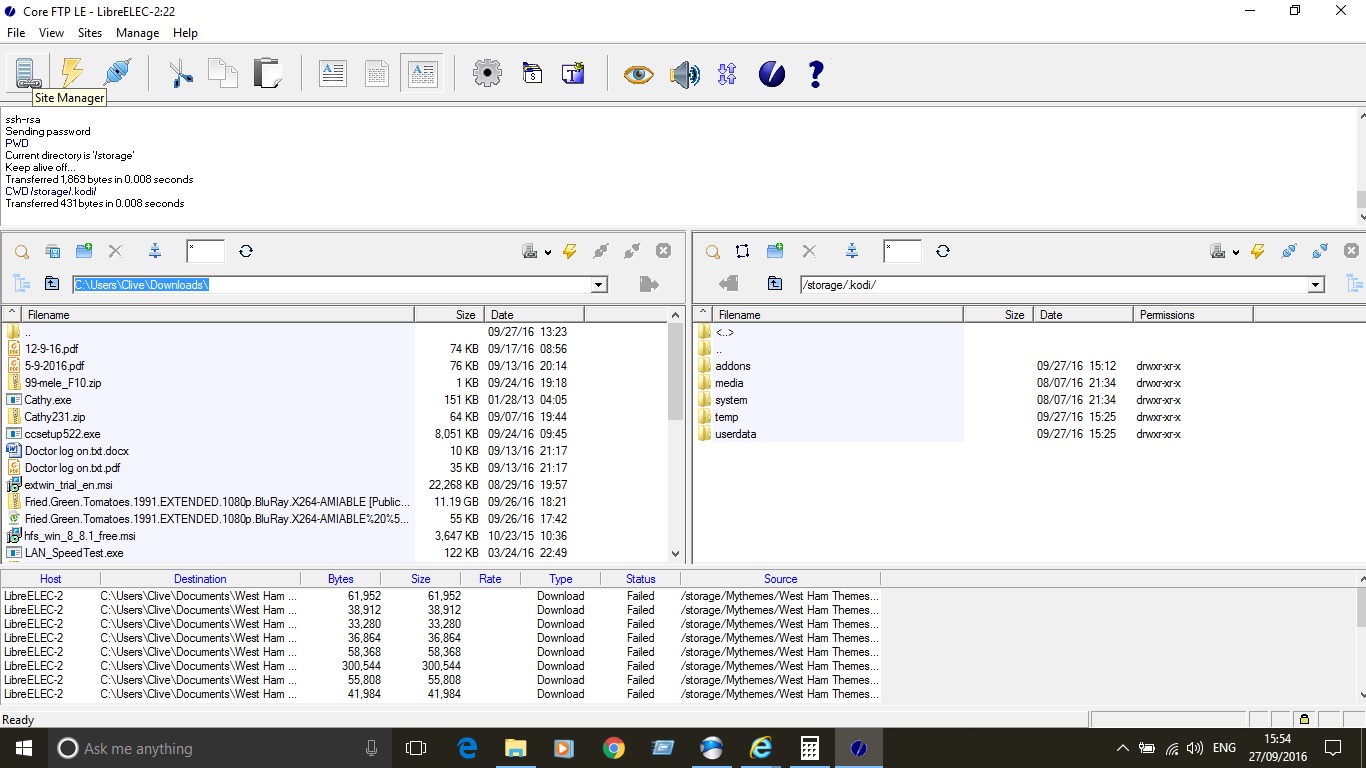Click the greyed document view icon
The image size is (1366, 768).
[377, 73]
